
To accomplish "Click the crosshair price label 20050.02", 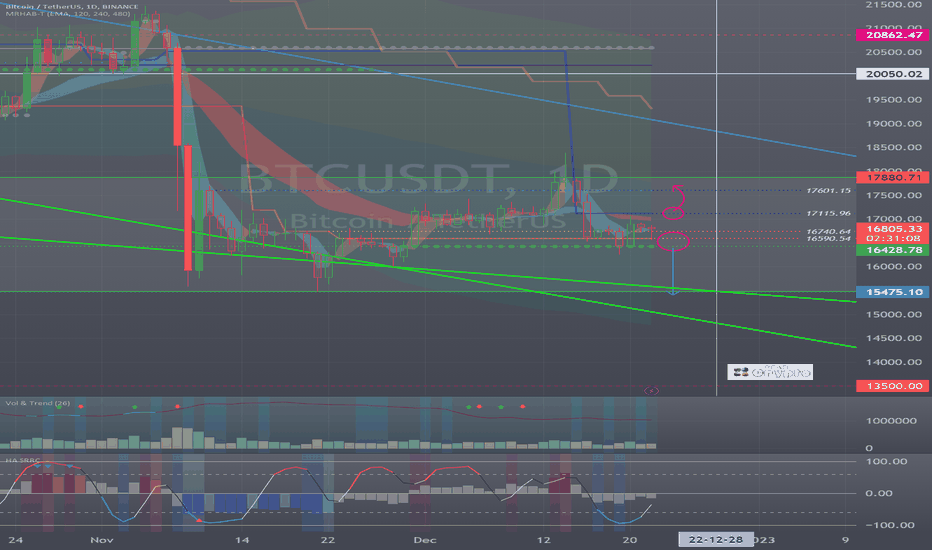I will (893, 74).
